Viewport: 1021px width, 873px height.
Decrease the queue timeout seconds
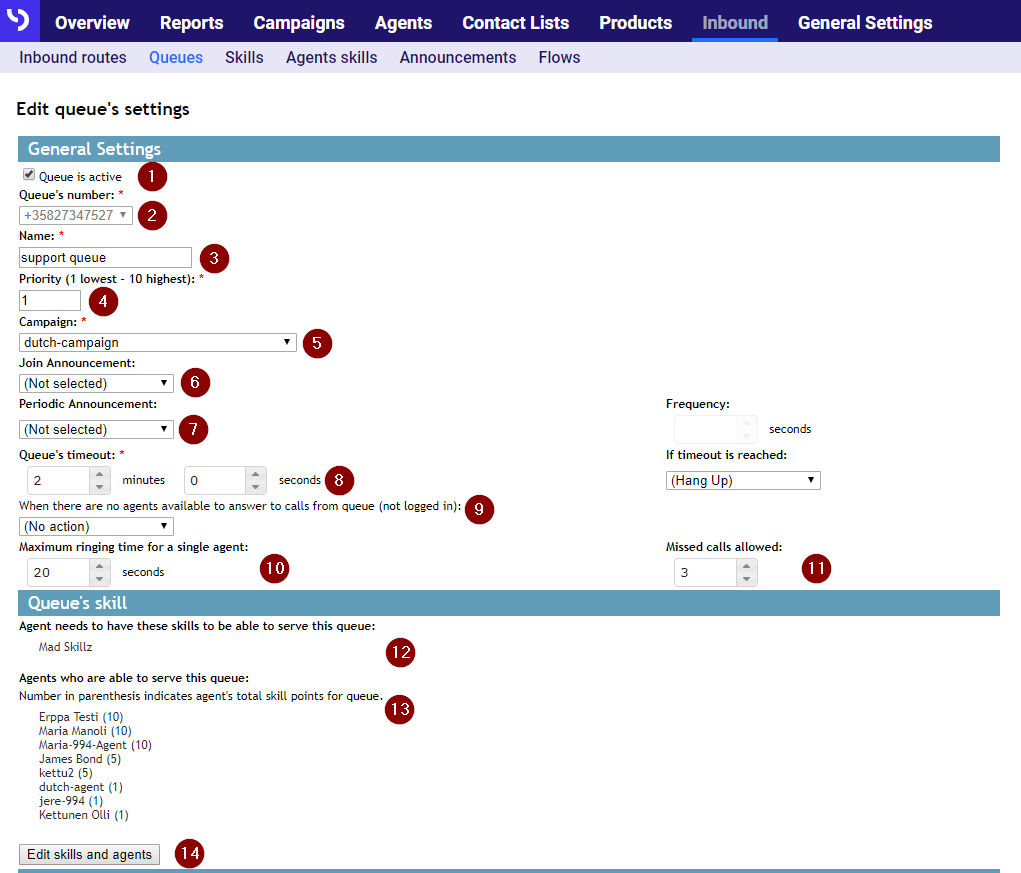click(x=256, y=487)
